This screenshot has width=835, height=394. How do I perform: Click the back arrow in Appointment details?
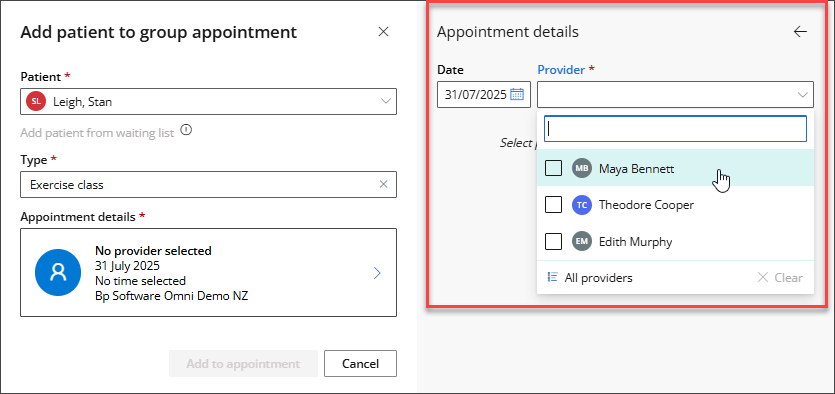tap(800, 32)
